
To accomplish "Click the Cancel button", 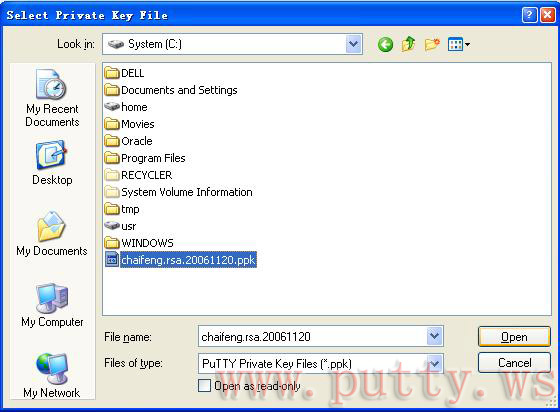I will point(514,363).
